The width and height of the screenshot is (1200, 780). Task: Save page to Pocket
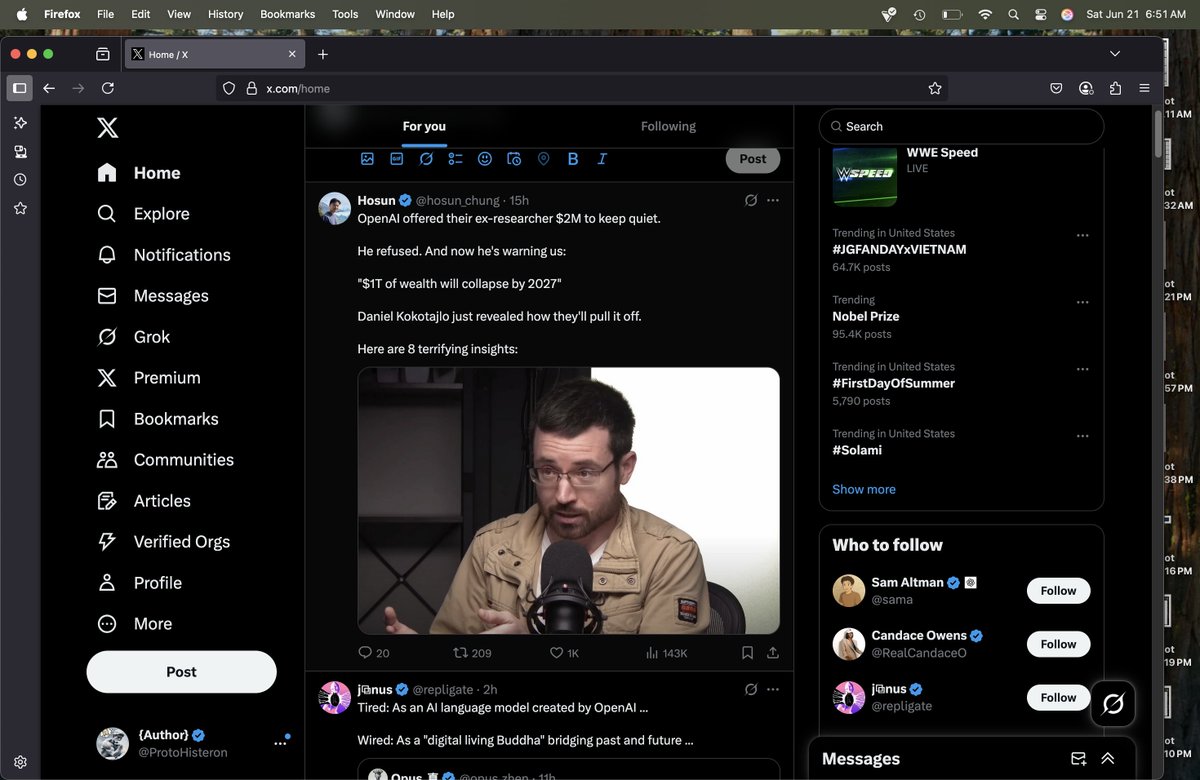1056,88
